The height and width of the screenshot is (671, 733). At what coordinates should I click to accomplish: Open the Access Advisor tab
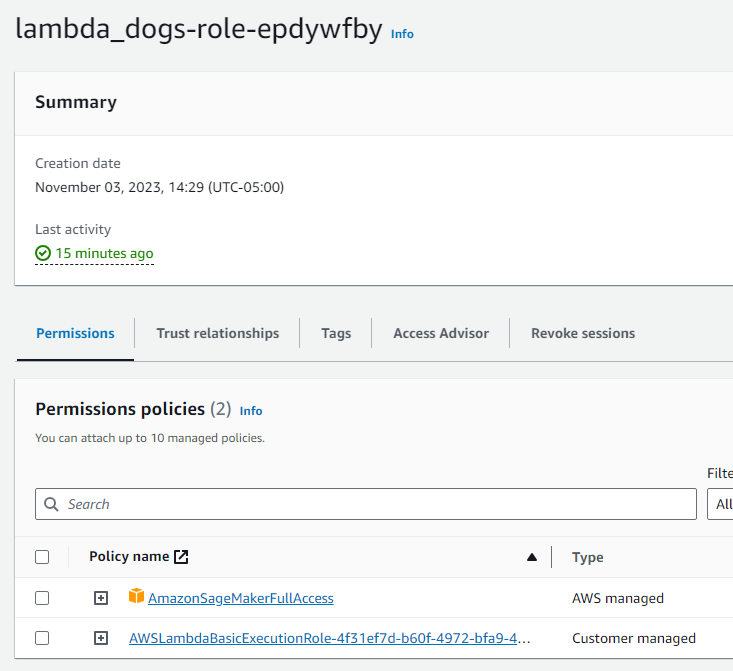tap(441, 333)
